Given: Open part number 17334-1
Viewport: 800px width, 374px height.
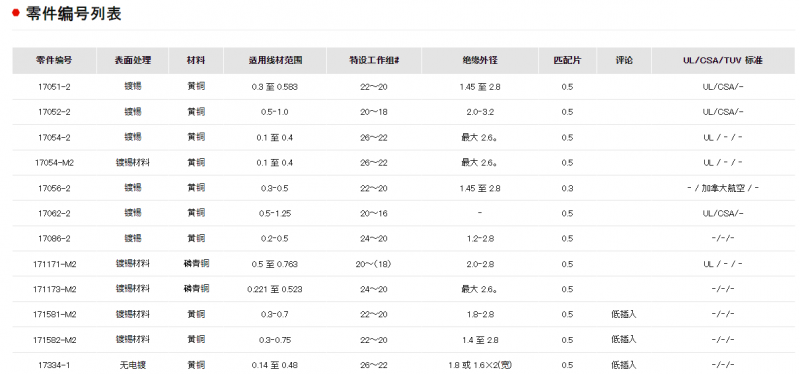Looking at the screenshot, I should coord(54,365).
